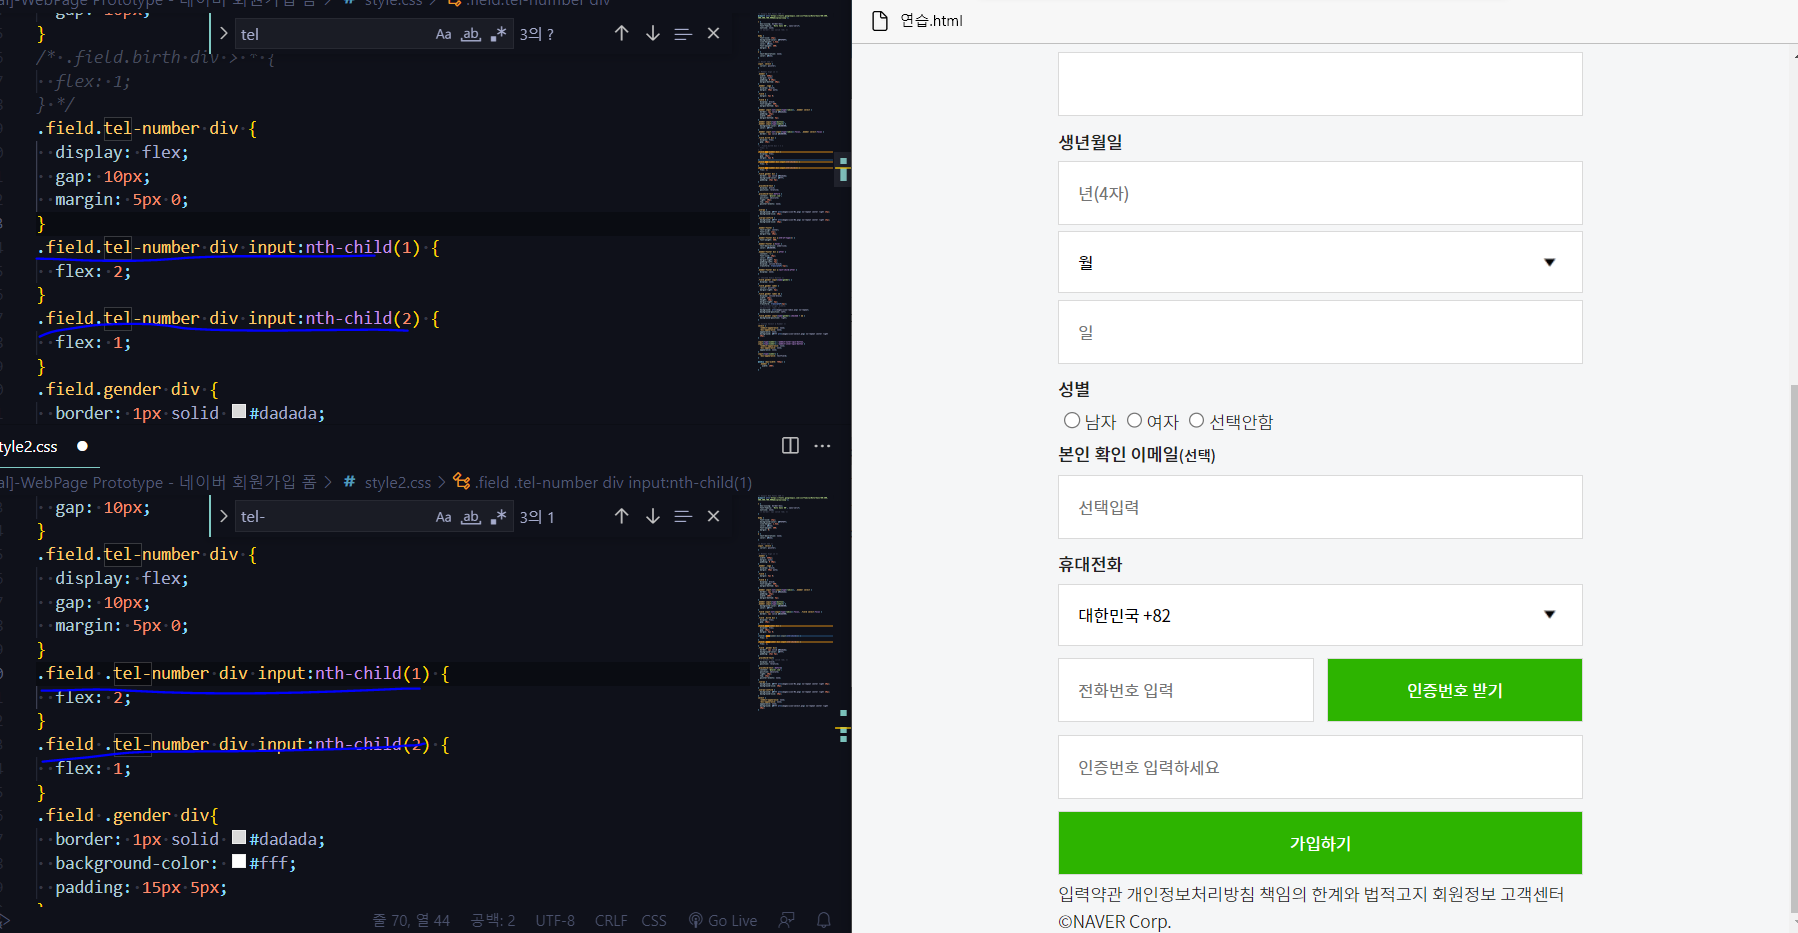Open the 책임의 한계와 법적고지 footer link
The width and height of the screenshot is (1798, 933).
1343,894
